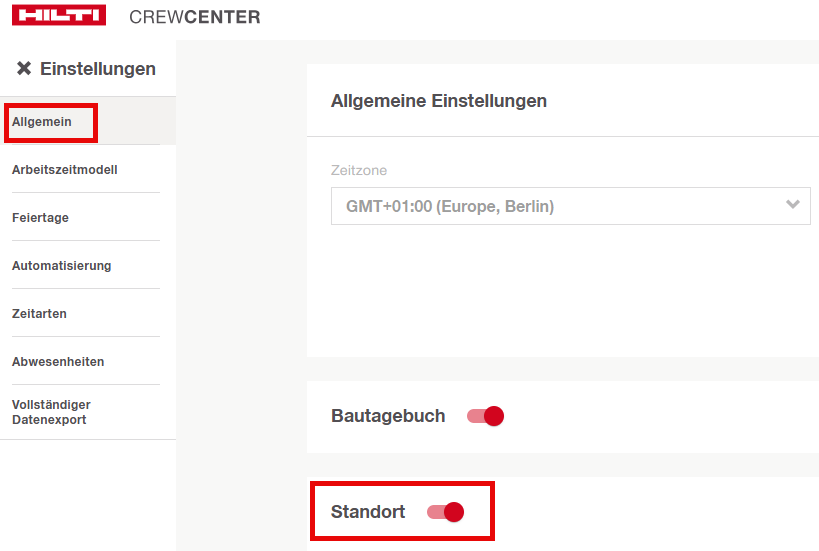The width and height of the screenshot is (819, 551).
Task: Open Vollständiger Datenexport
Action: point(52,412)
